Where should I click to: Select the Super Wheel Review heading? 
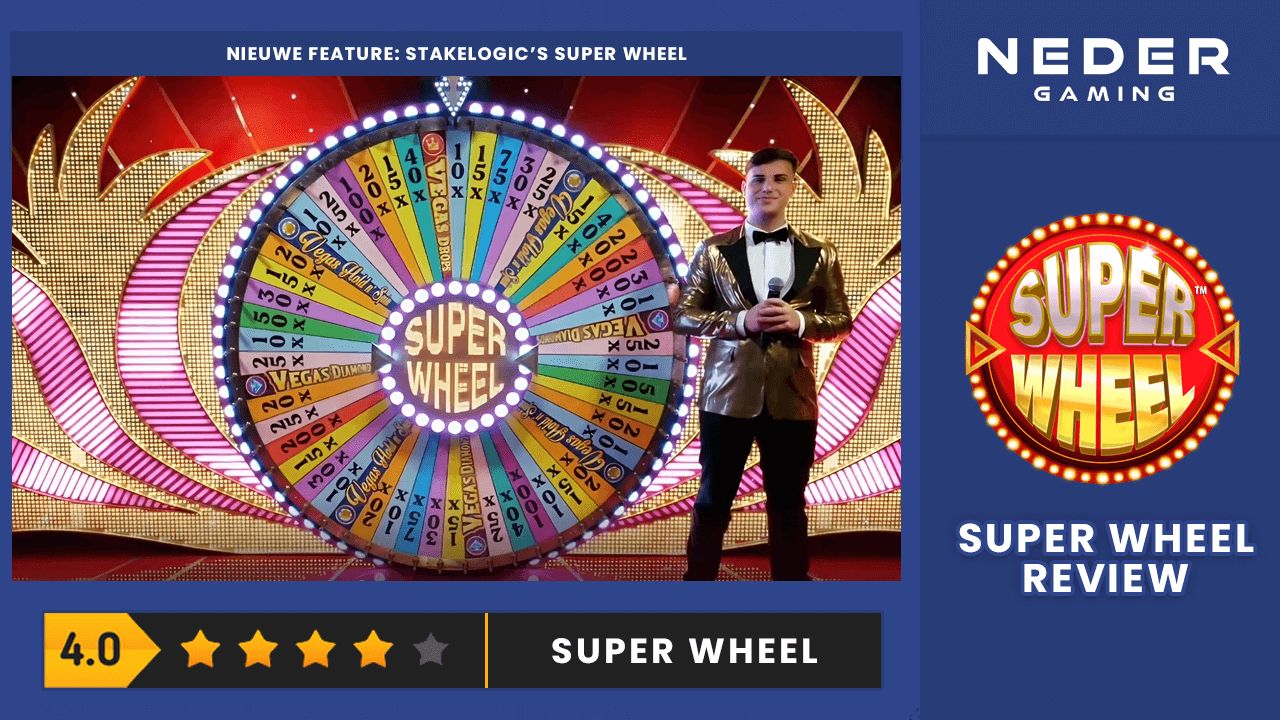click(x=1106, y=558)
